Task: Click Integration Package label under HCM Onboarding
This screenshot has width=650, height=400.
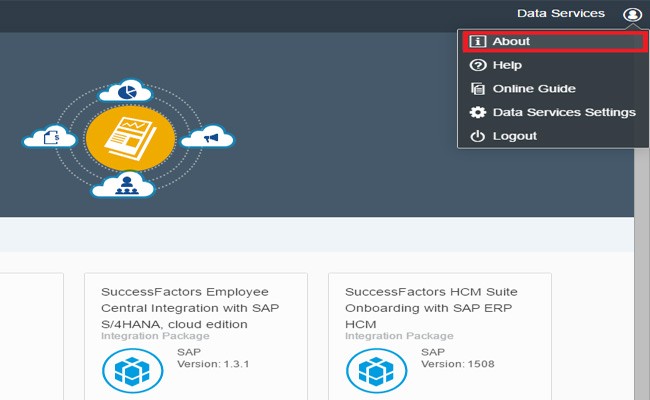Action: click(399, 336)
